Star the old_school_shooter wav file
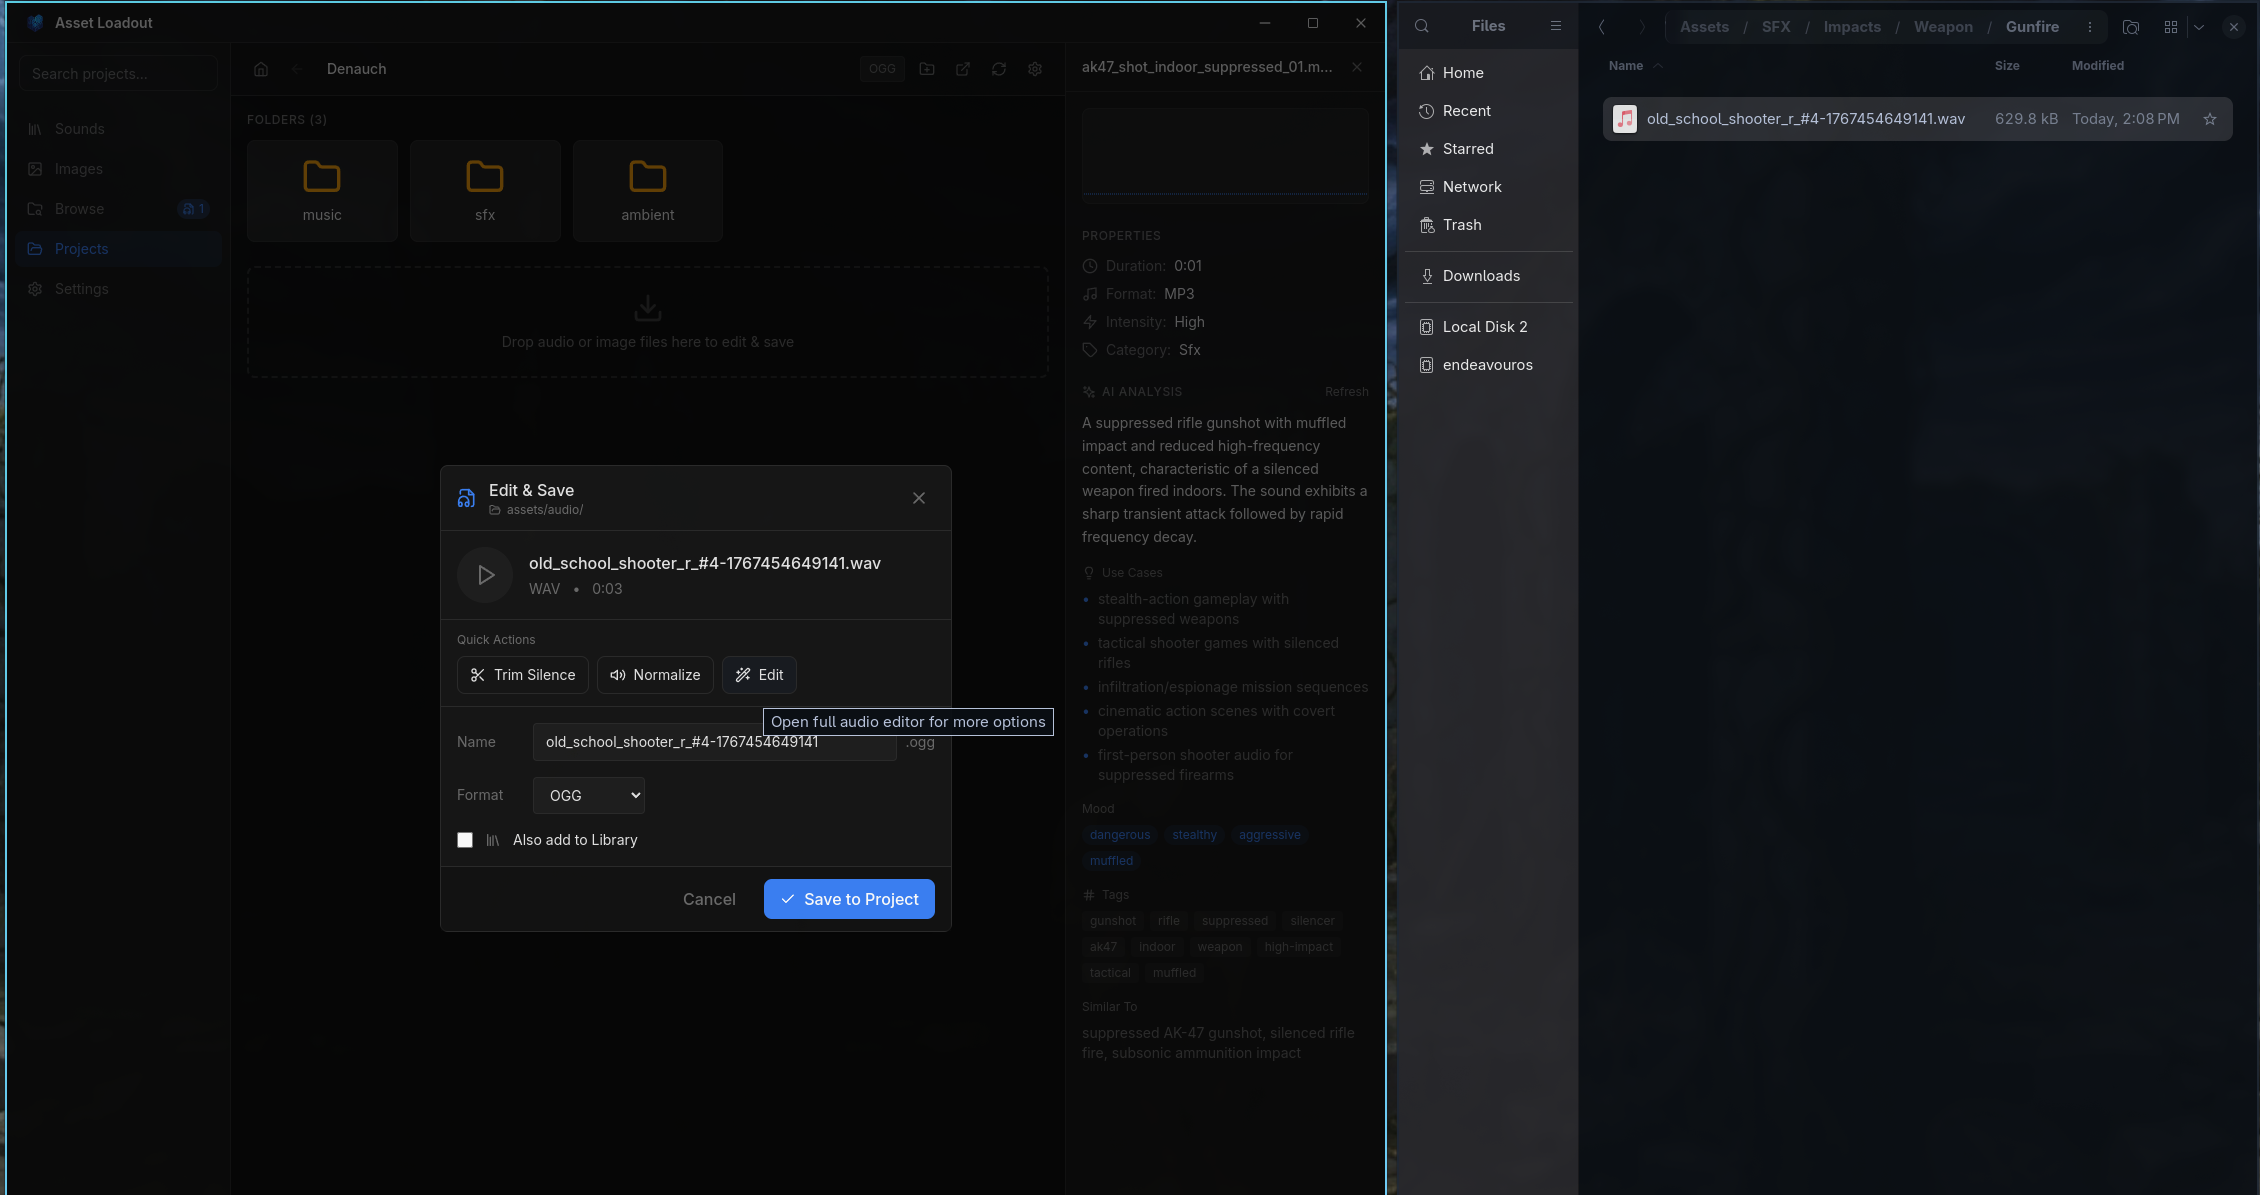Viewport: 2260px width, 1195px height. [x=2209, y=119]
